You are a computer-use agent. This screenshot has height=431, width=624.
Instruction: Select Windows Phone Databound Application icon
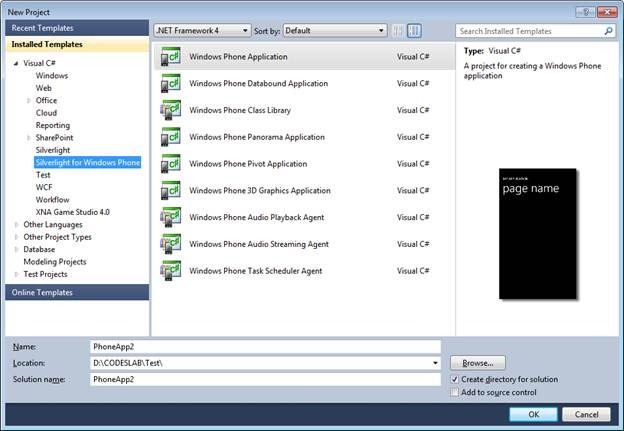tap(170, 83)
